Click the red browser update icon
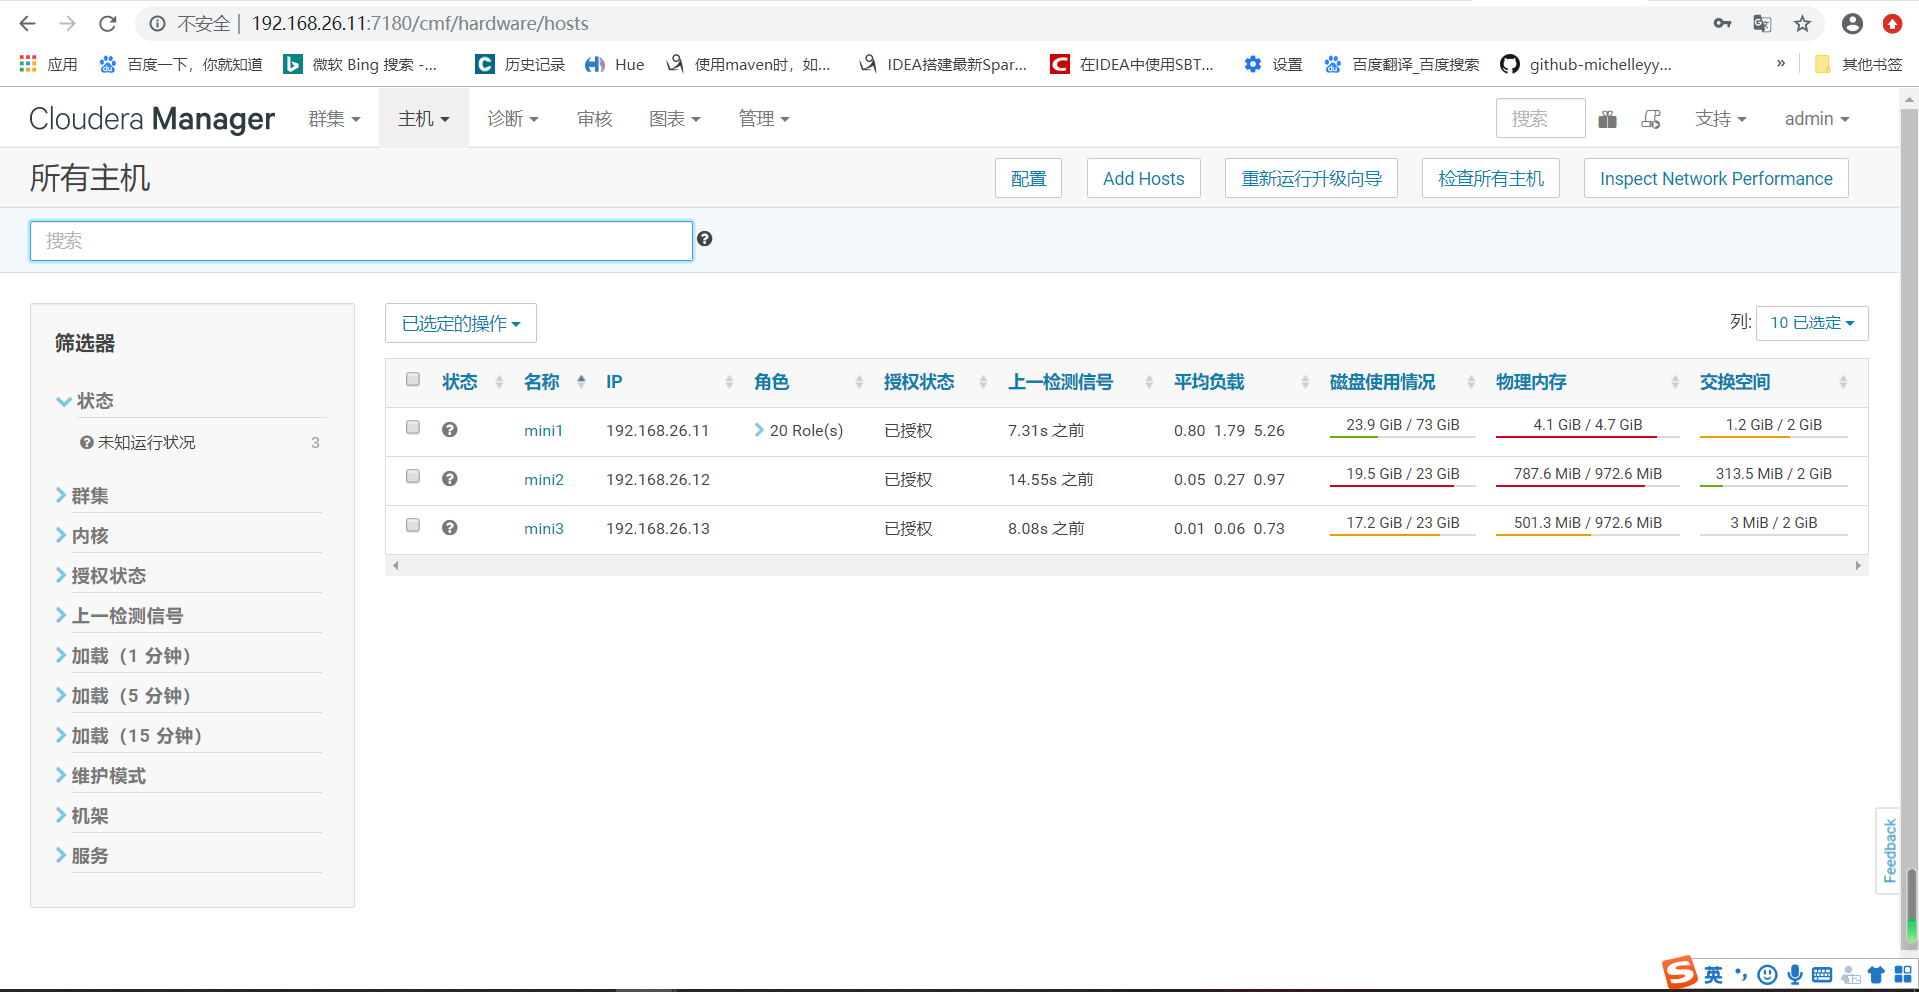 (x=1892, y=23)
